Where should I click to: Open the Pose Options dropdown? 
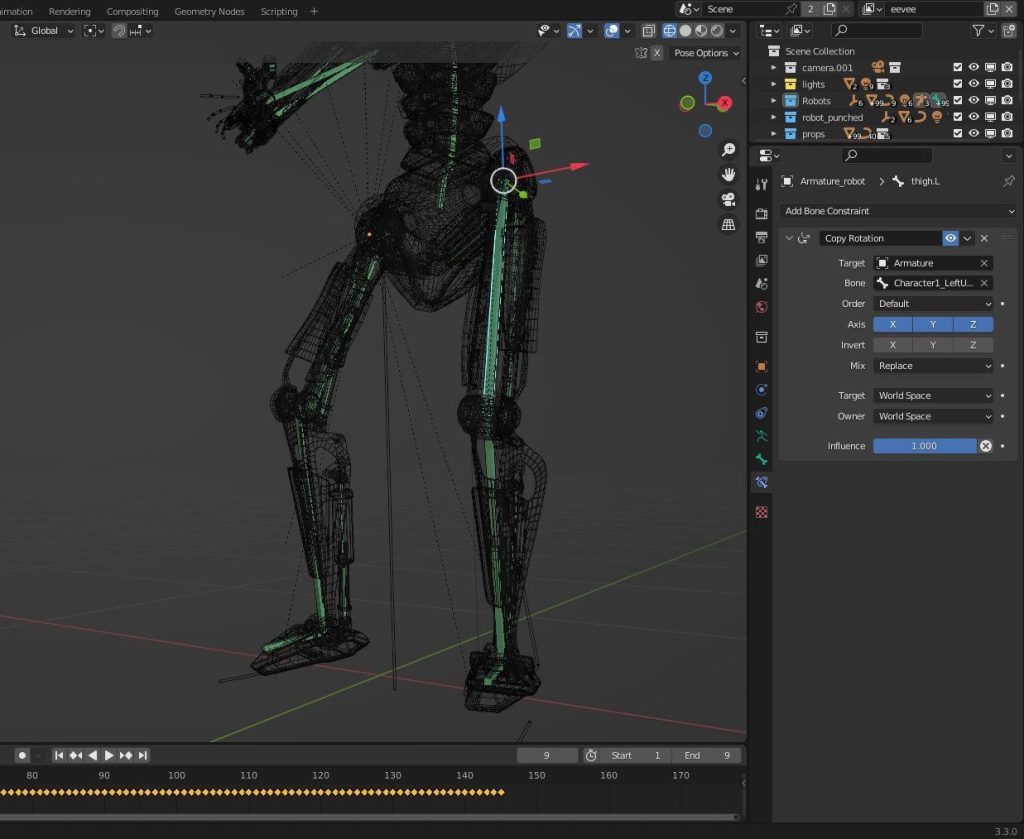[x=706, y=53]
